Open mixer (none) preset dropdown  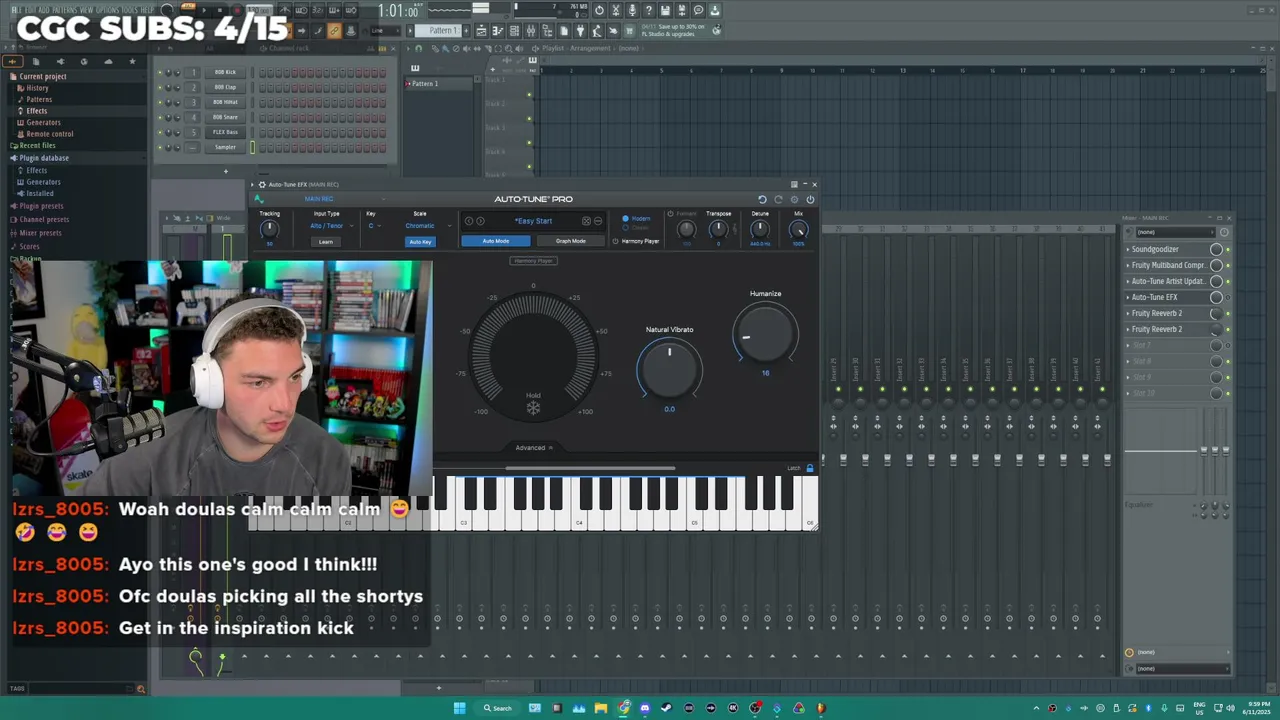[1176, 232]
